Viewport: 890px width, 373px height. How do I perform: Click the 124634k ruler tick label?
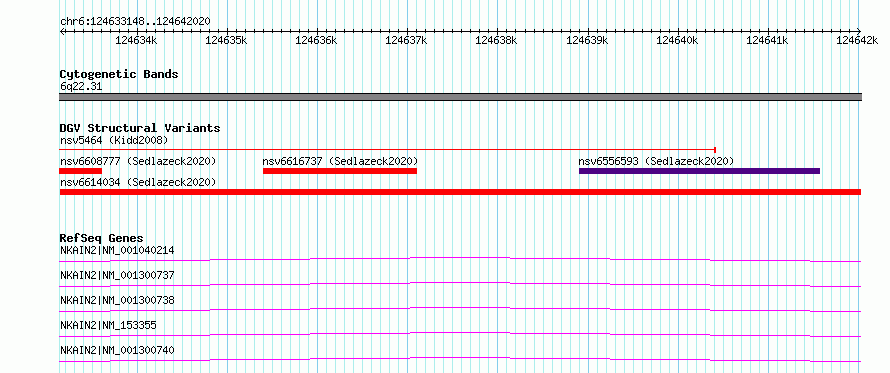pyautogui.click(x=136, y=40)
